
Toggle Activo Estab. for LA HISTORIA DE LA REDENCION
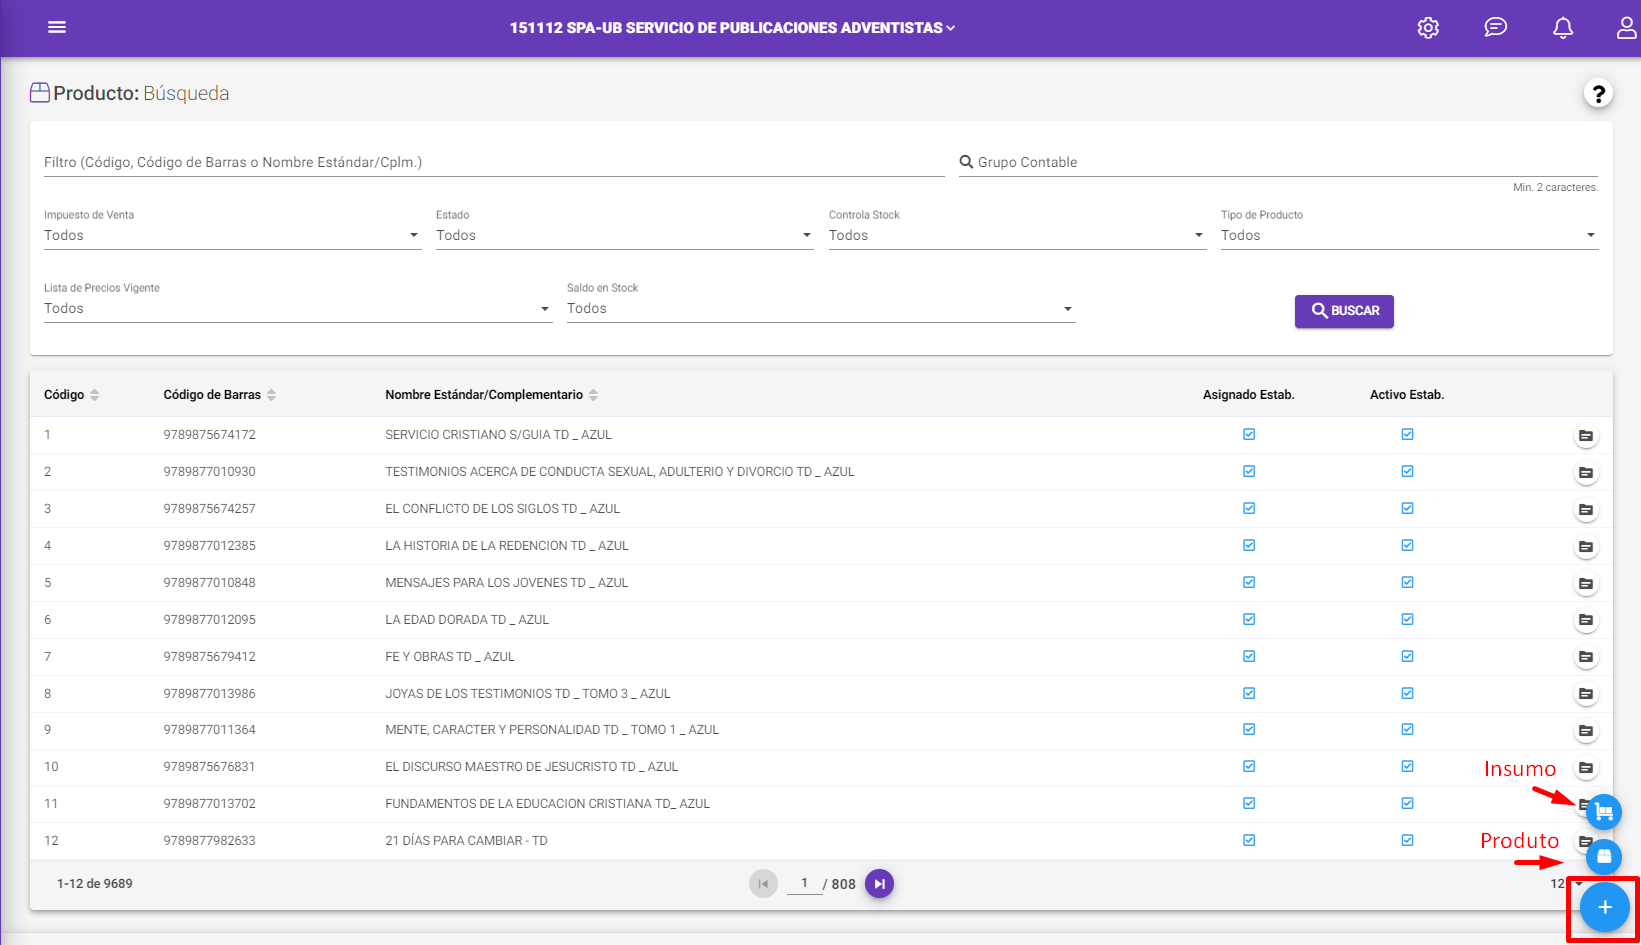[1407, 545]
